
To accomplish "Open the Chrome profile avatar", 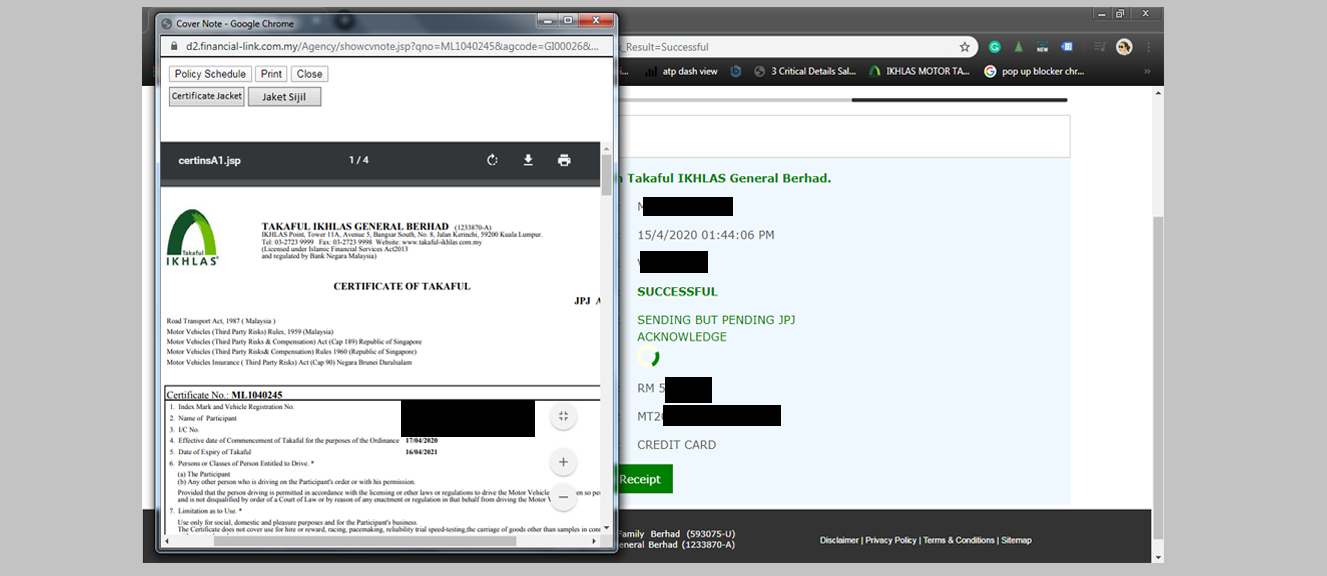I will click(1124, 47).
